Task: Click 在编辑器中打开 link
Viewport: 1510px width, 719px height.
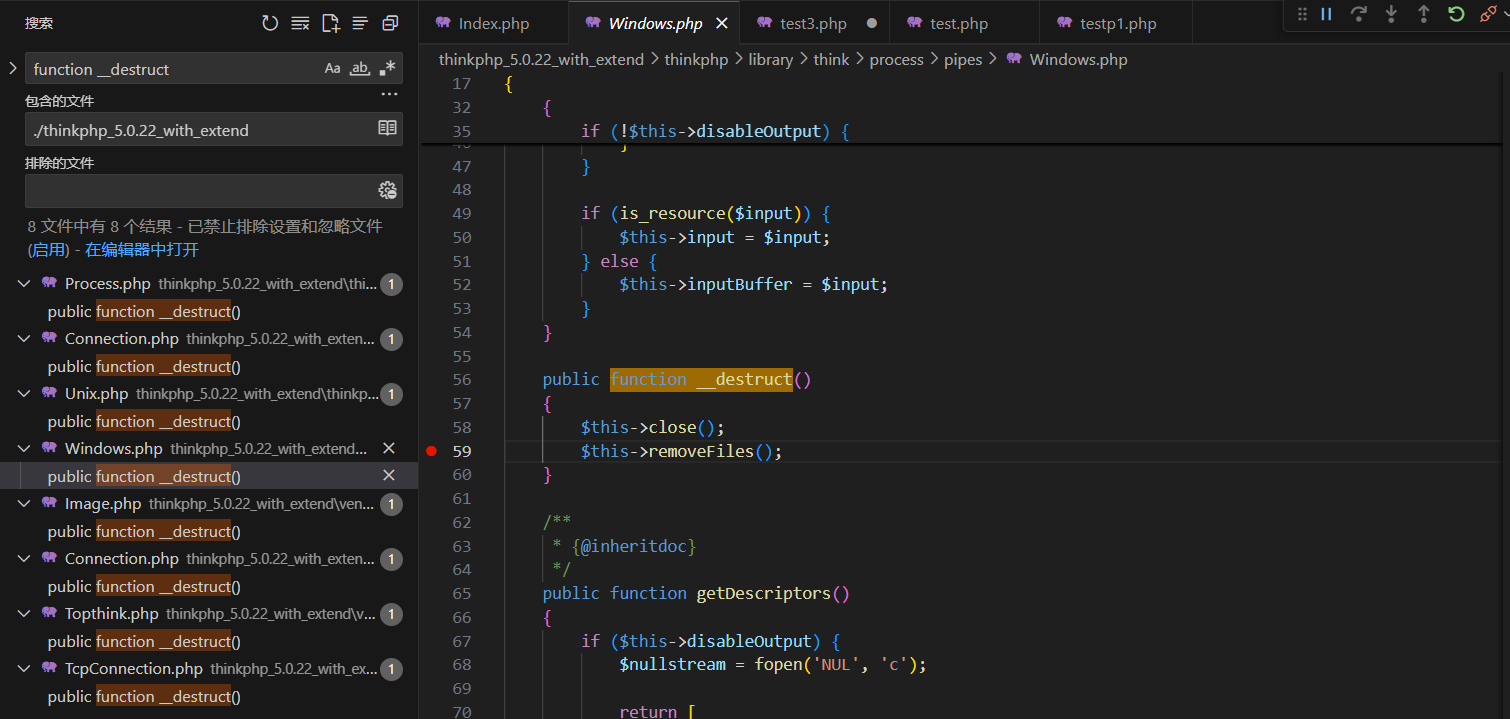Action: [x=142, y=249]
